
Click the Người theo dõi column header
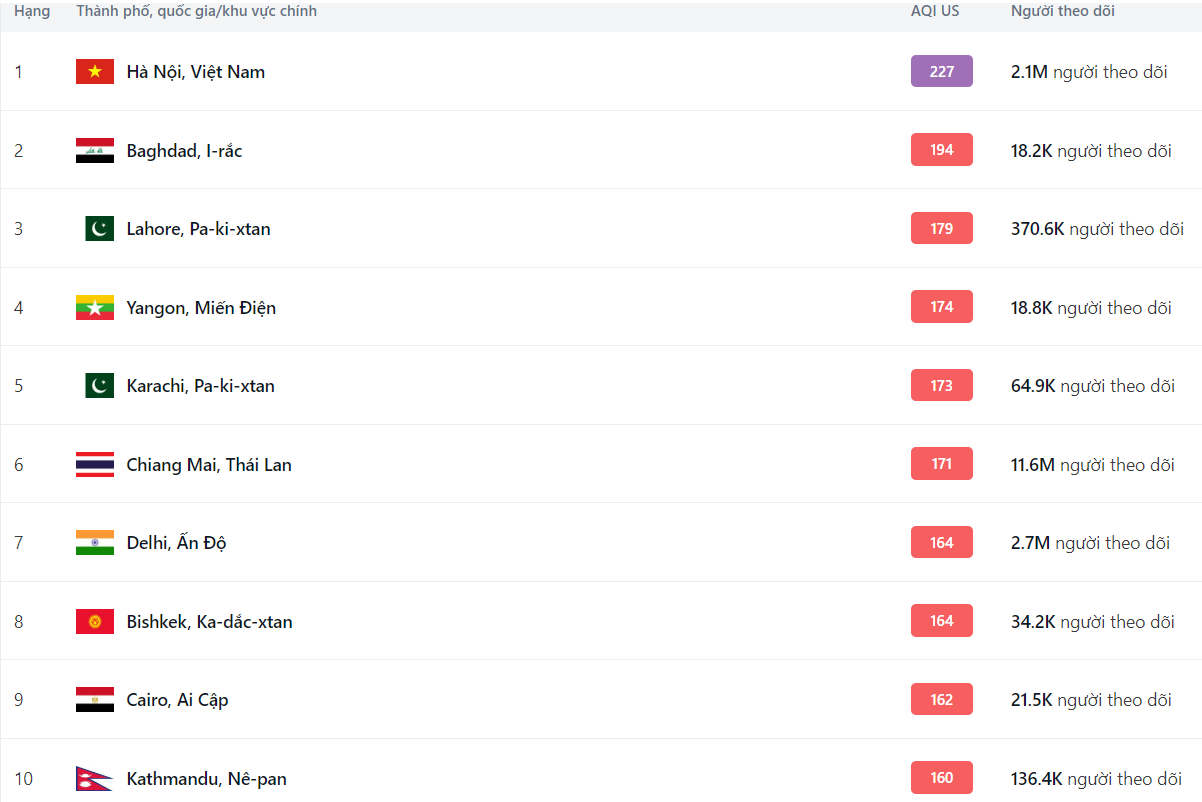(1062, 11)
